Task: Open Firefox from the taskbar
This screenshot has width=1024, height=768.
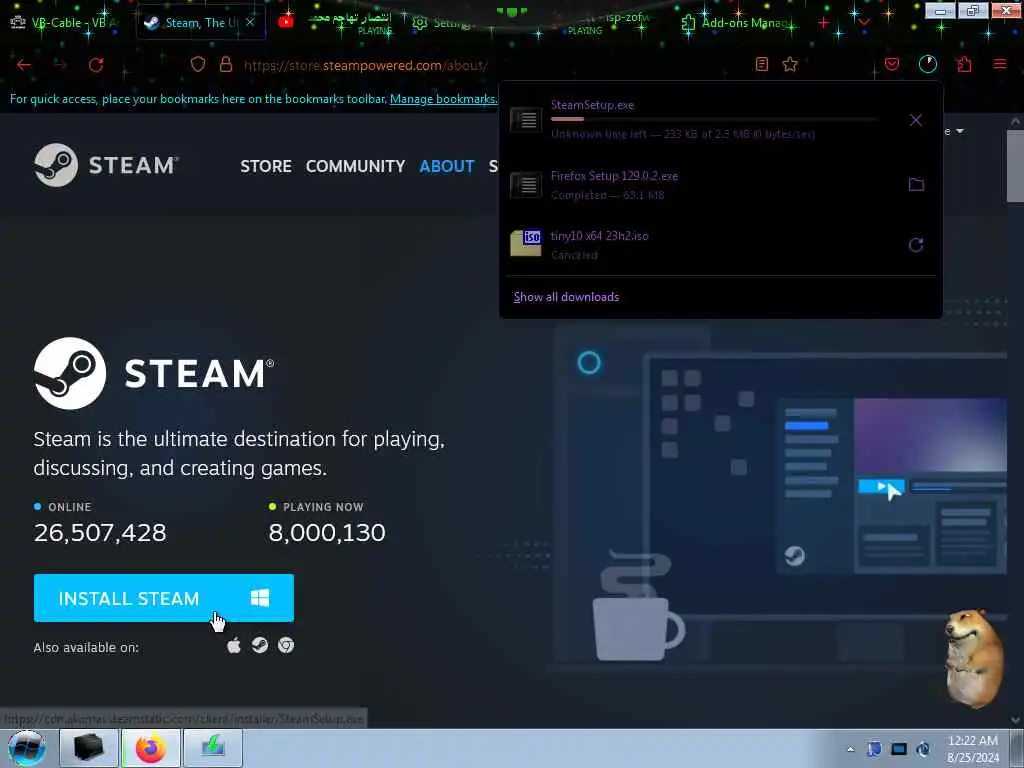Action: coord(151,748)
